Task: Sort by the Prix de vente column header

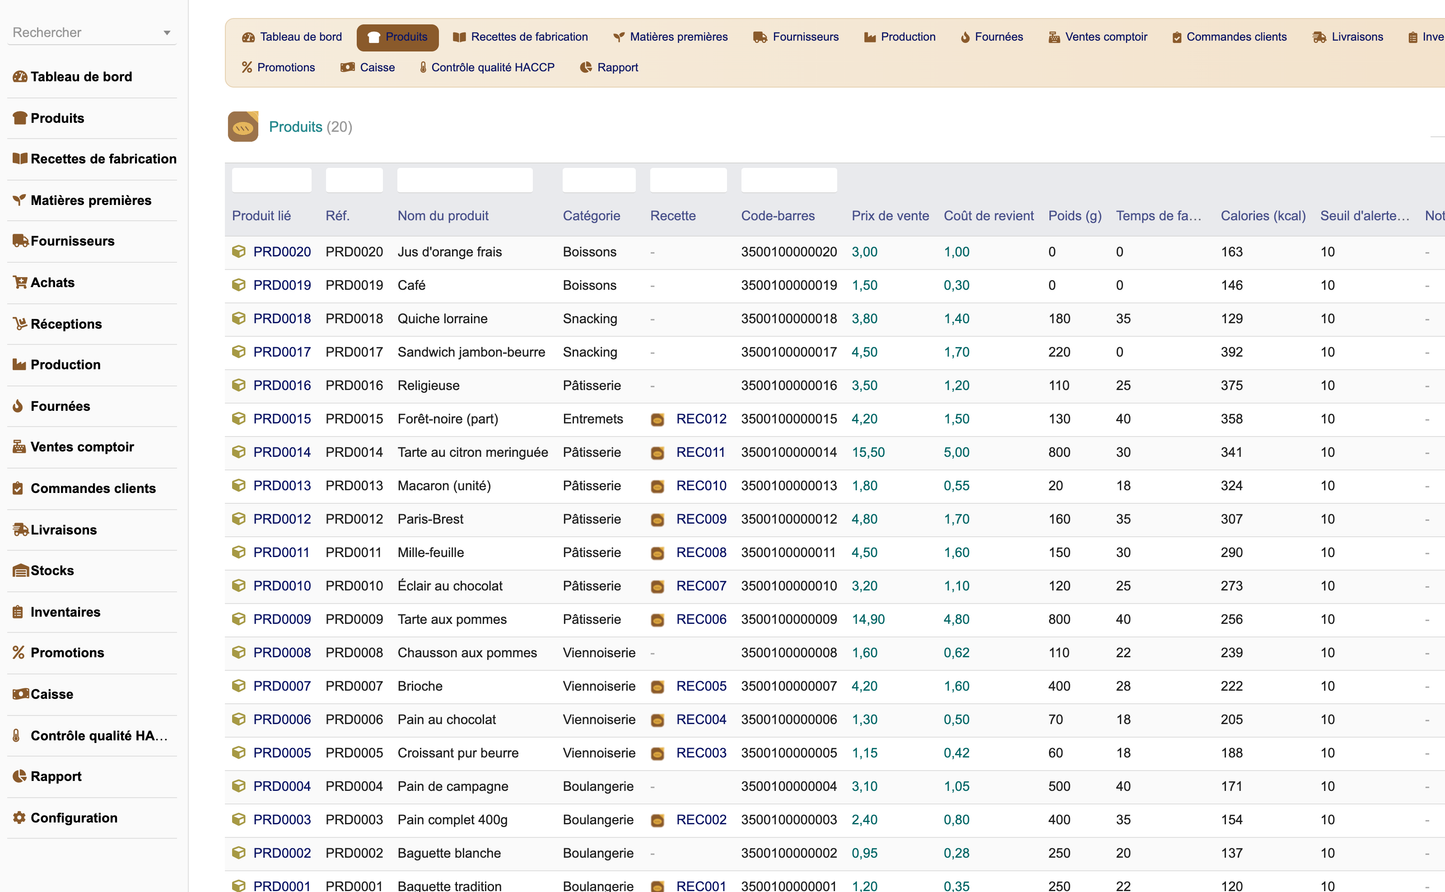Action: (890, 216)
